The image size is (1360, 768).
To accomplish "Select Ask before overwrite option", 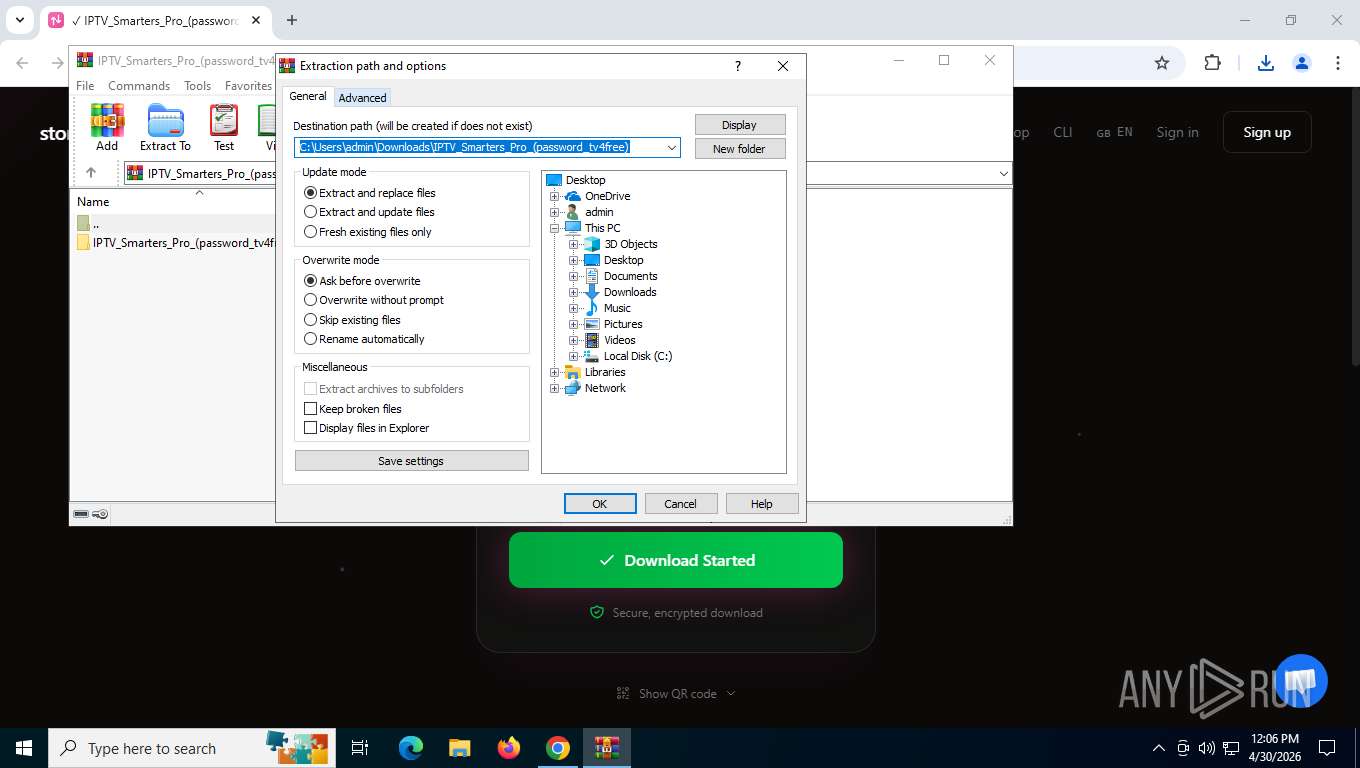I will pyautogui.click(x=362, y=281).
